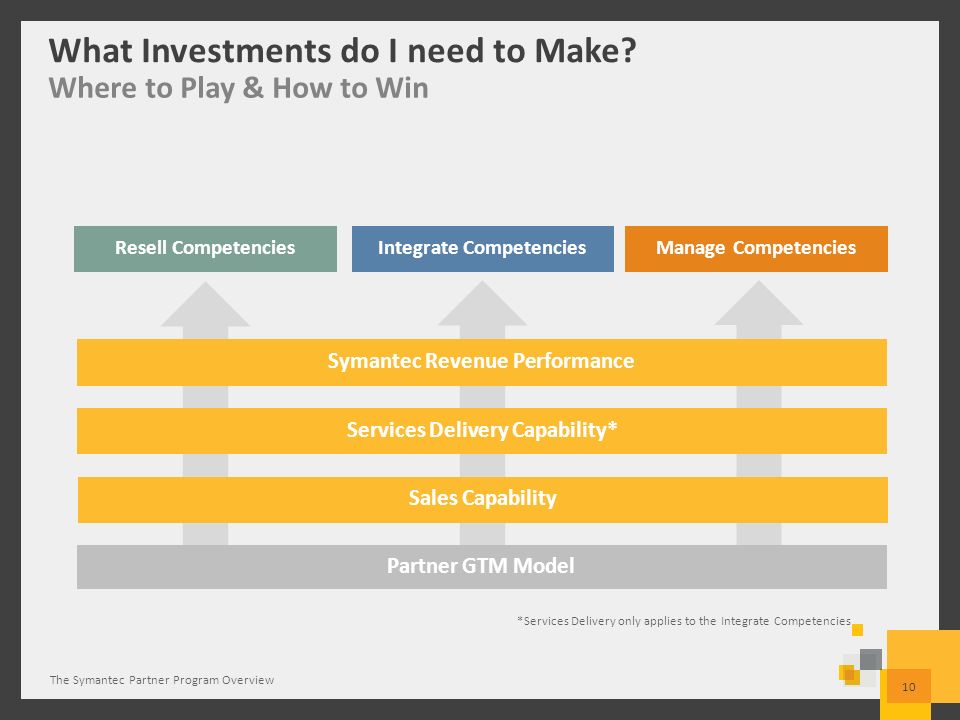960x720 pixels.
Task: Click the dark orange square in corner logo
Action: tap(850, 674)
